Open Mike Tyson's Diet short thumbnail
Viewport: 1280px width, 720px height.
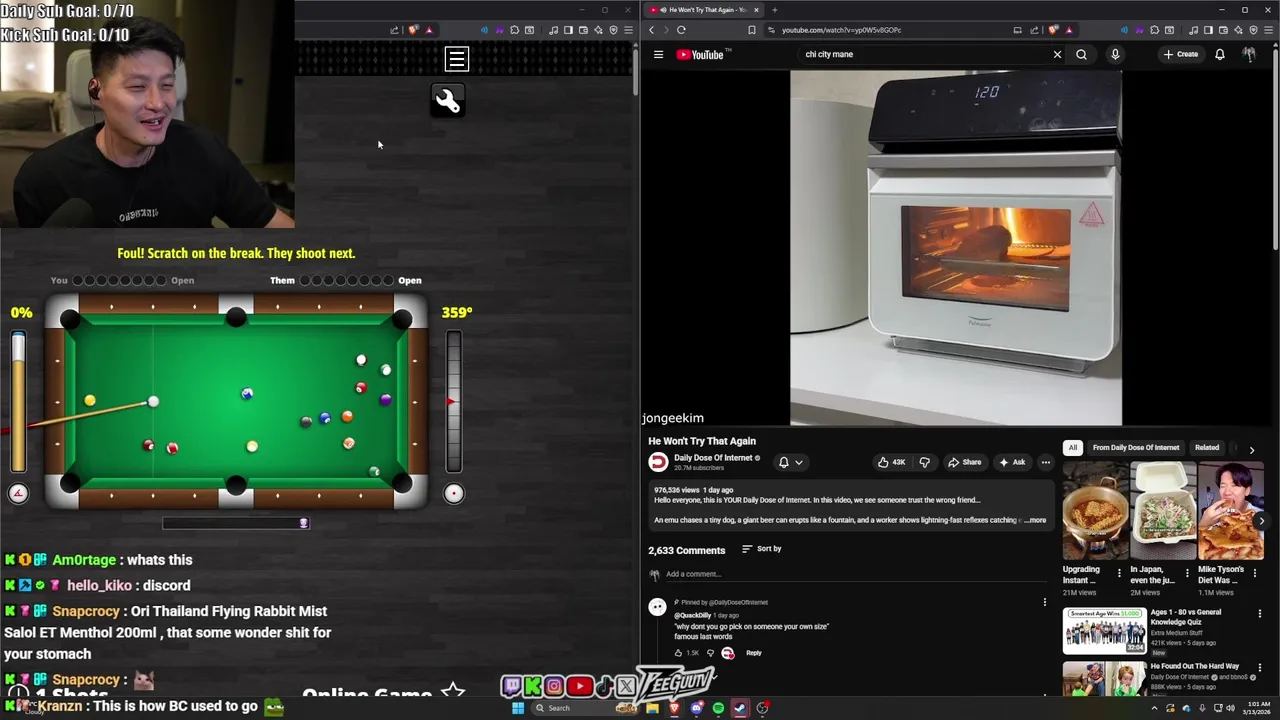(1231, 510)
